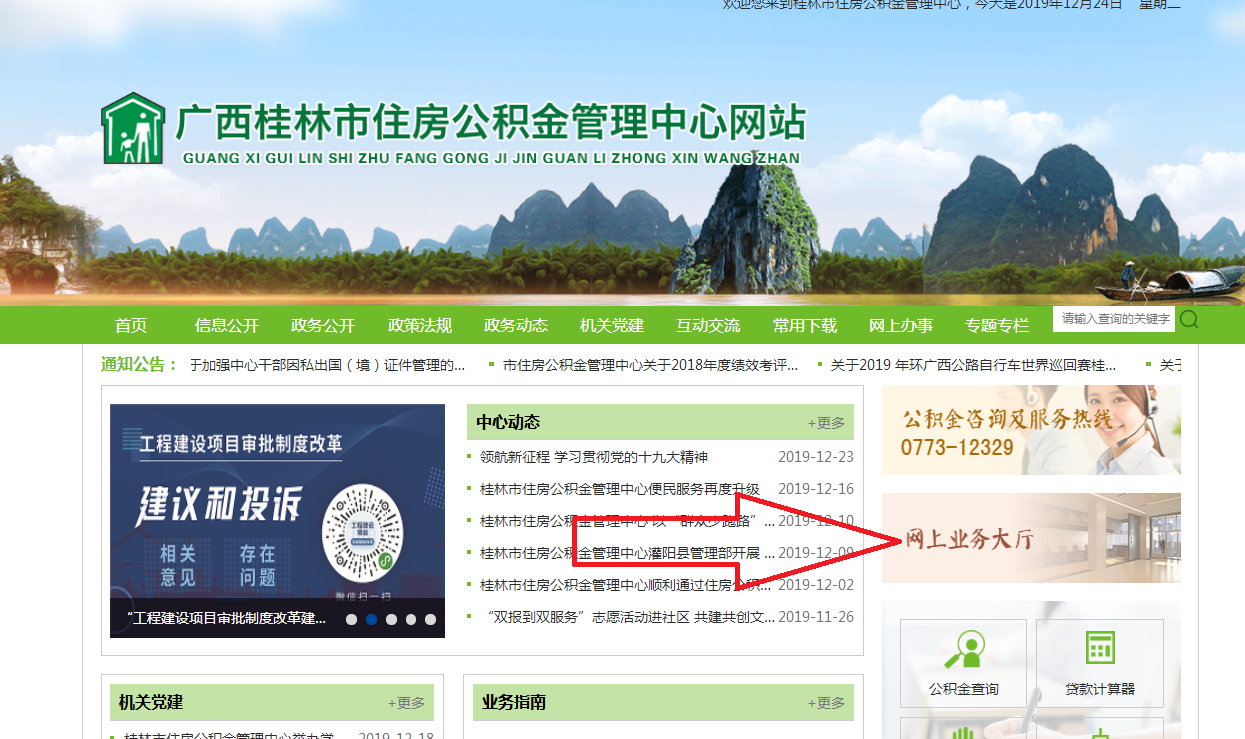
Task: Expand 业务指南 with its +更多 link
Action: pos(826,703)
